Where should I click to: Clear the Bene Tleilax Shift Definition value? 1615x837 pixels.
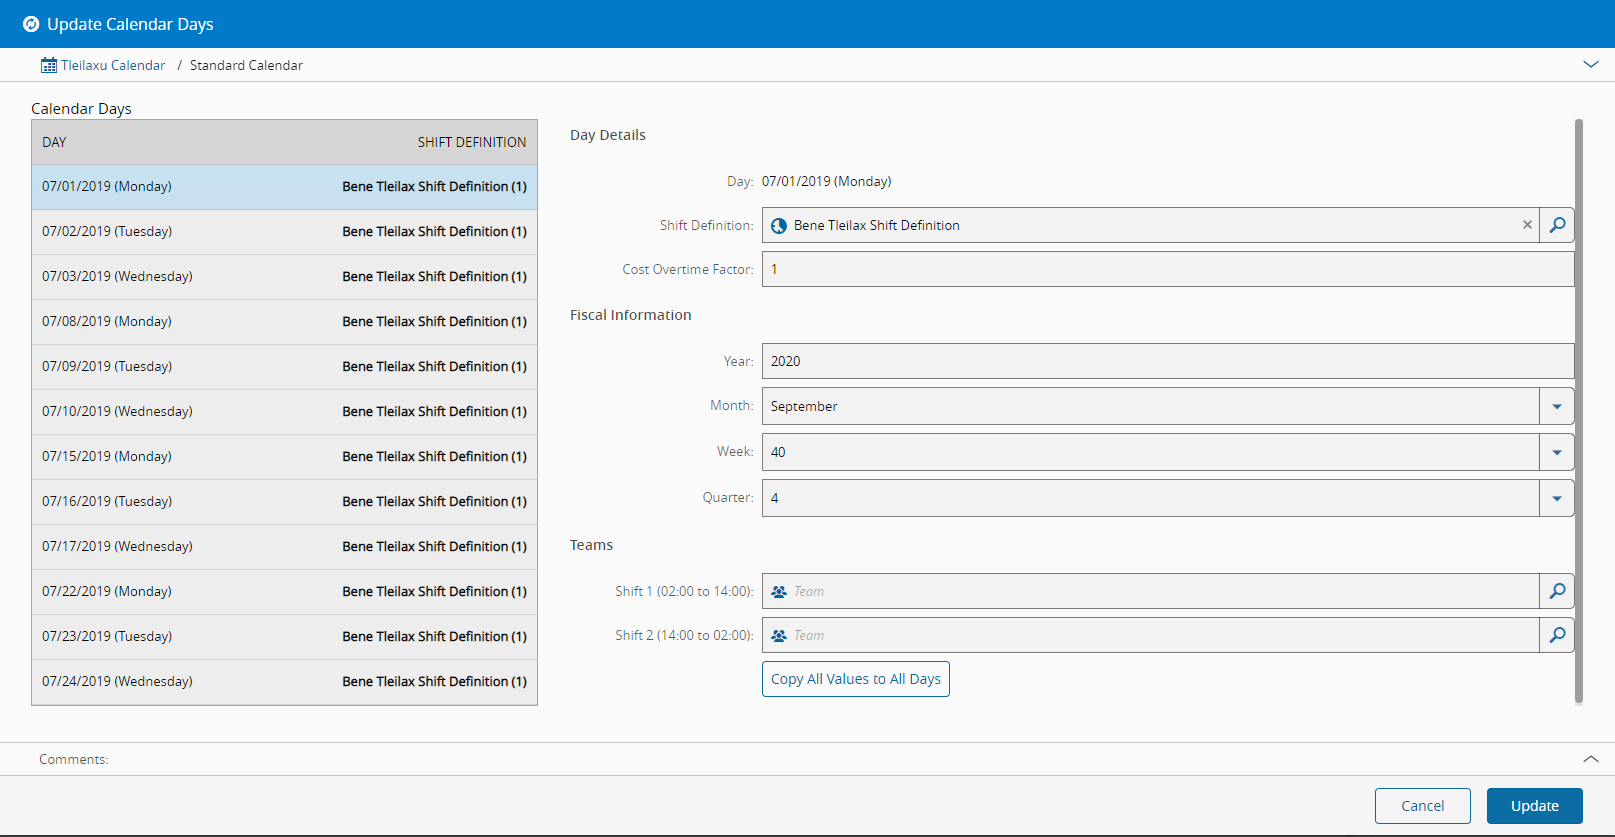[x=1527, y=225]
